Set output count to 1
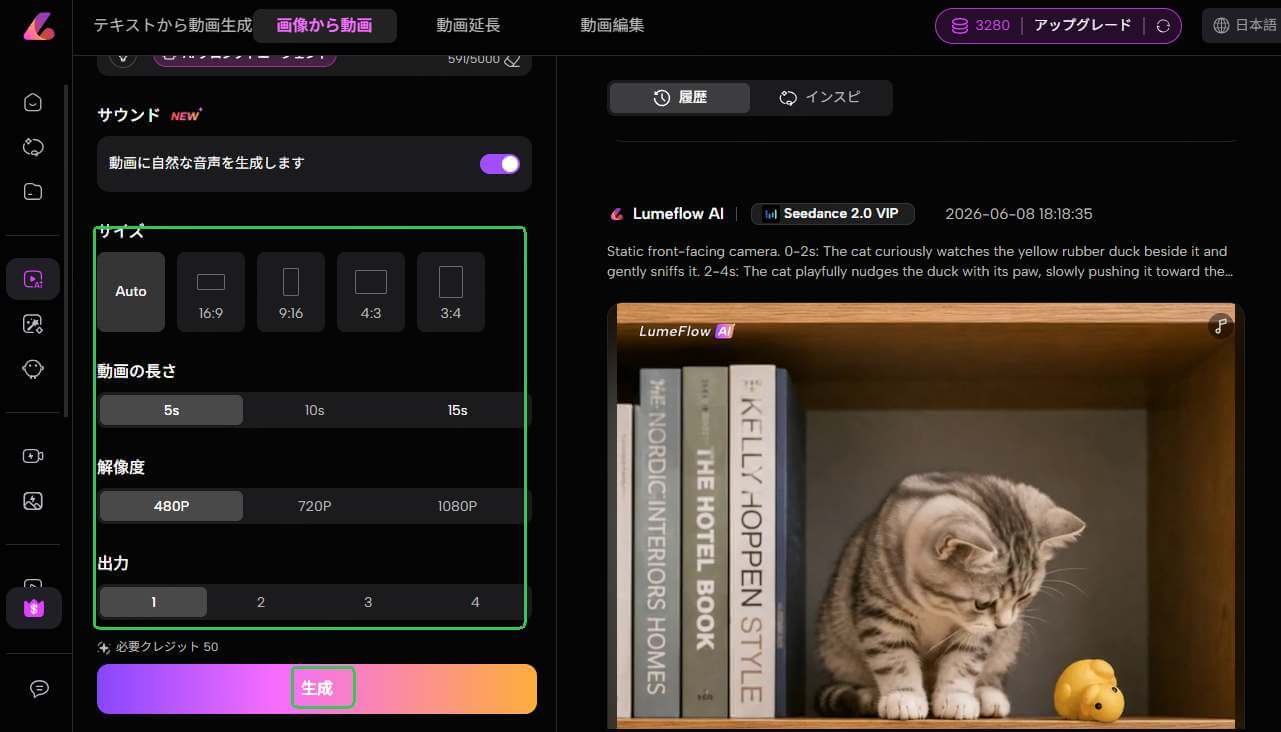The width and height of the screenshot is (1281, 732). click(x=153, y=602)
